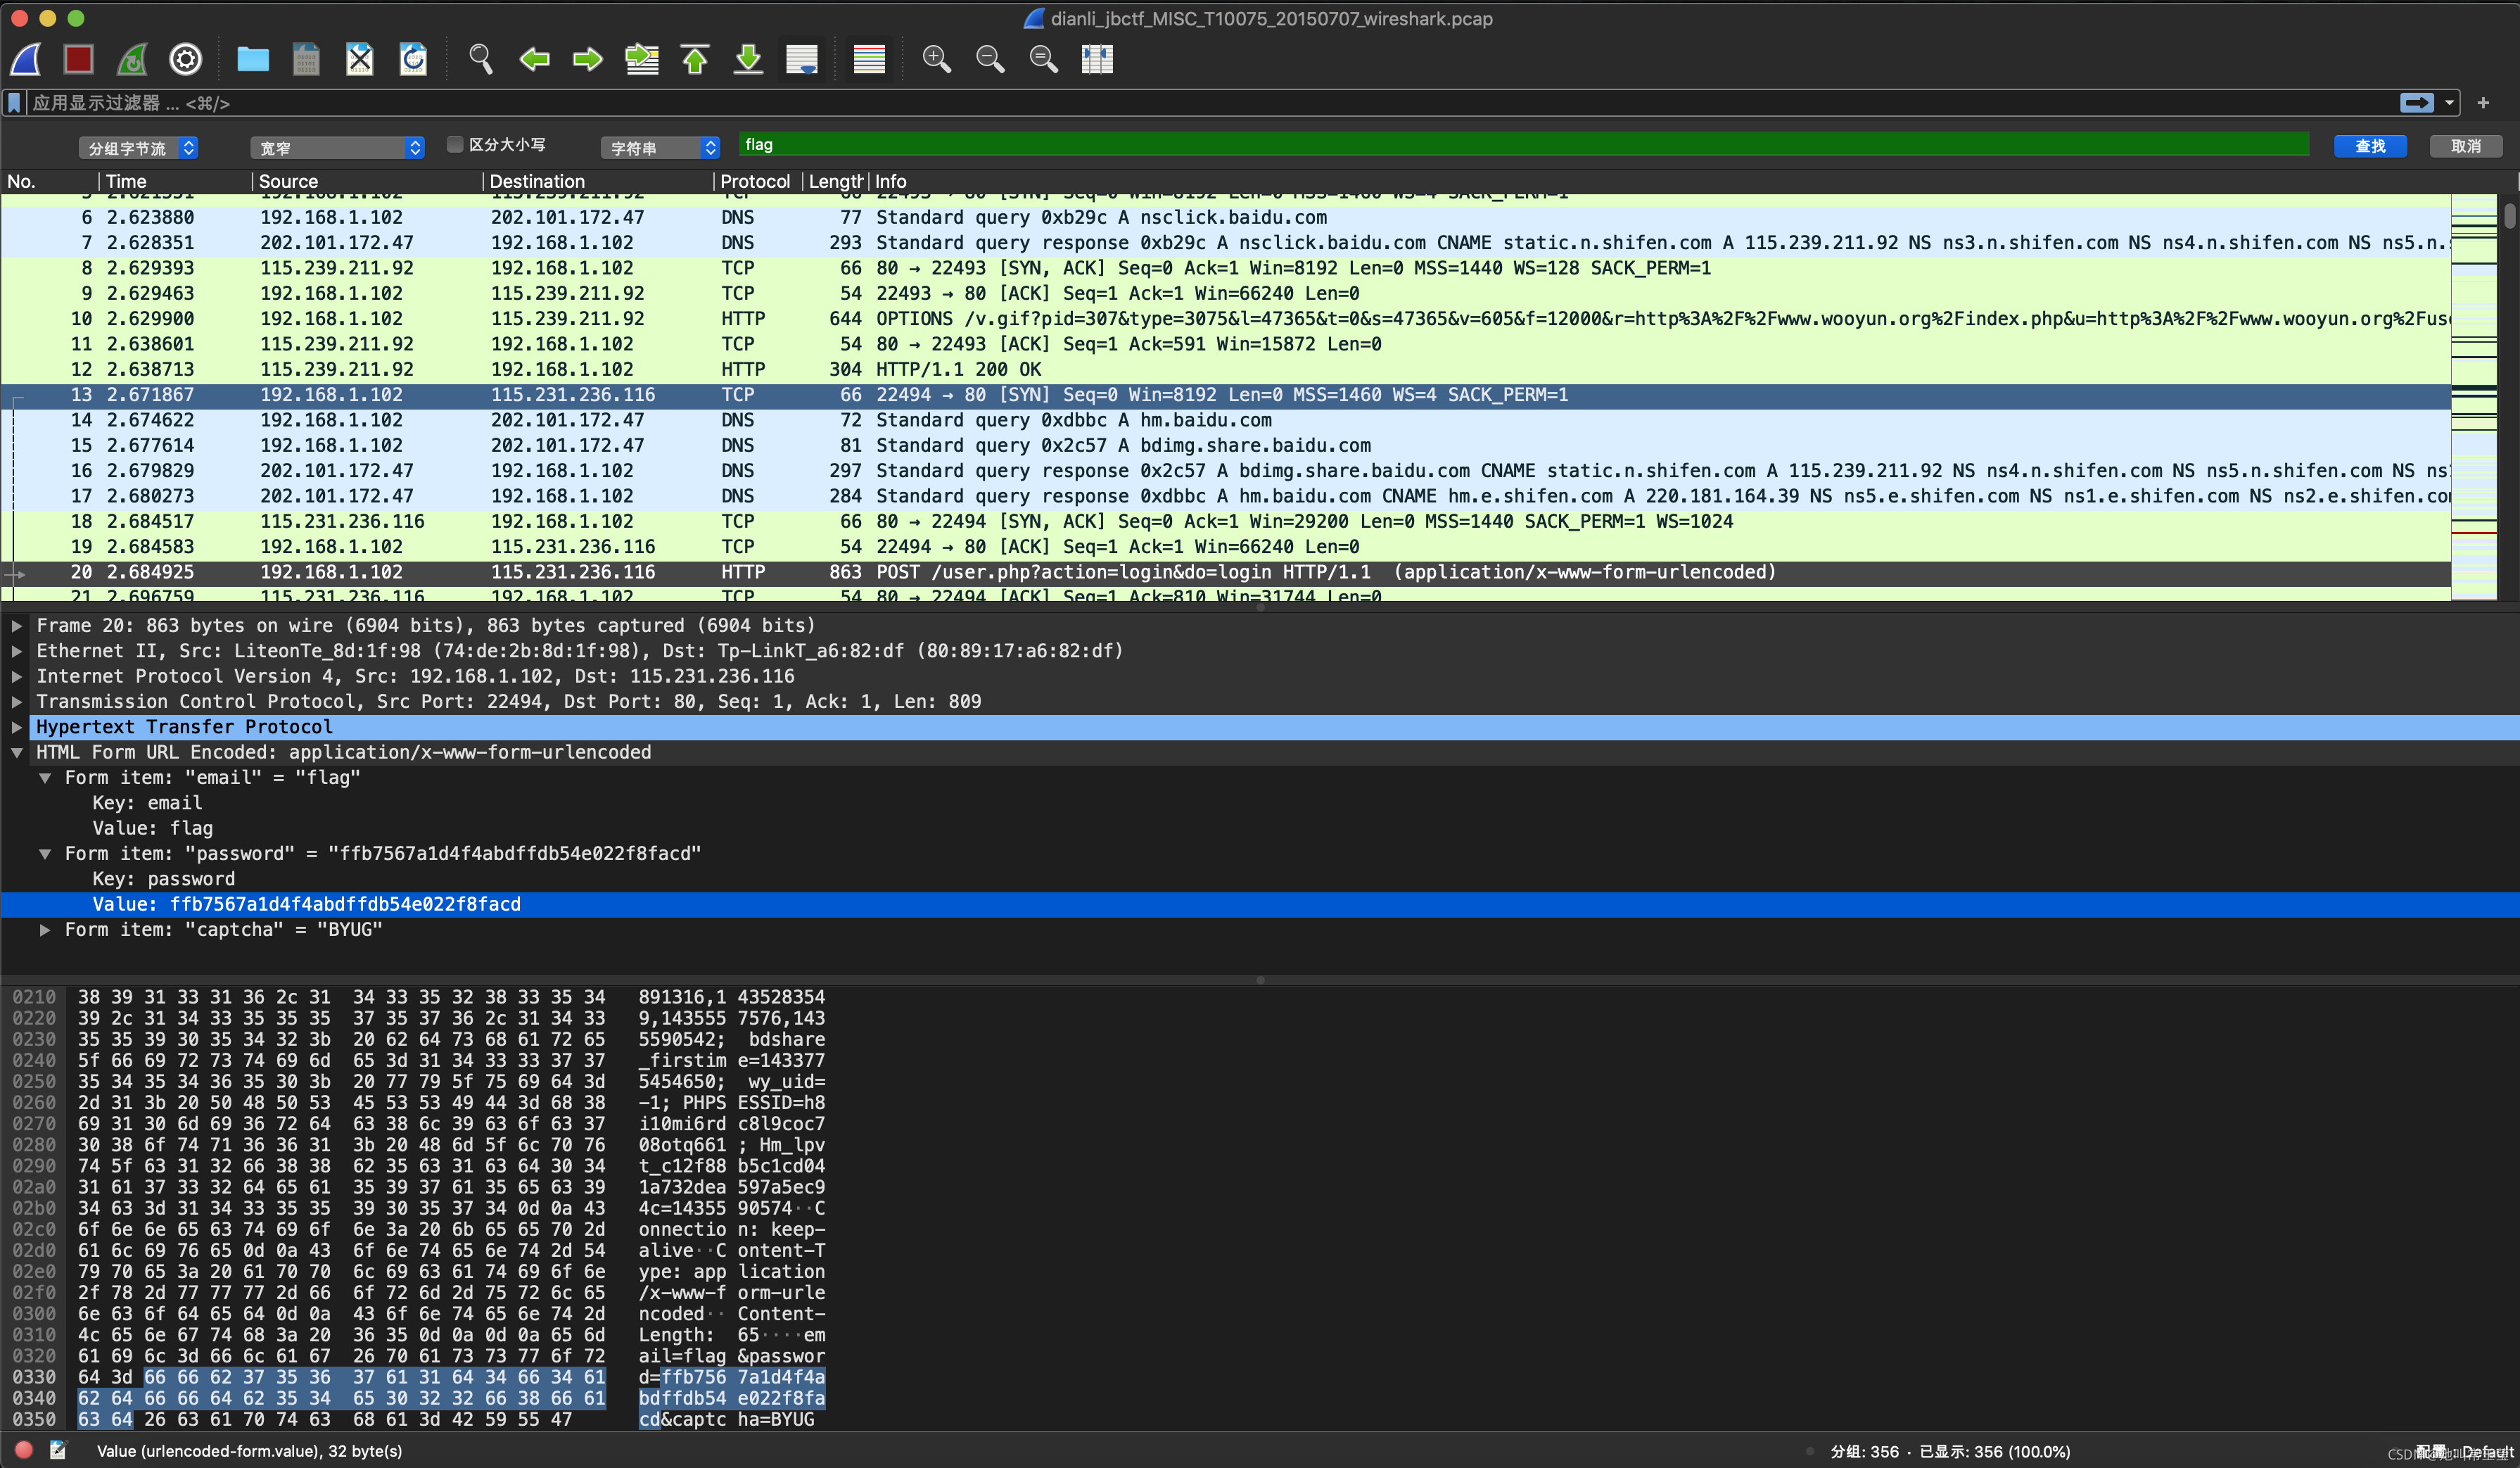Click the resize columns to content icon

coord(1097,60)
